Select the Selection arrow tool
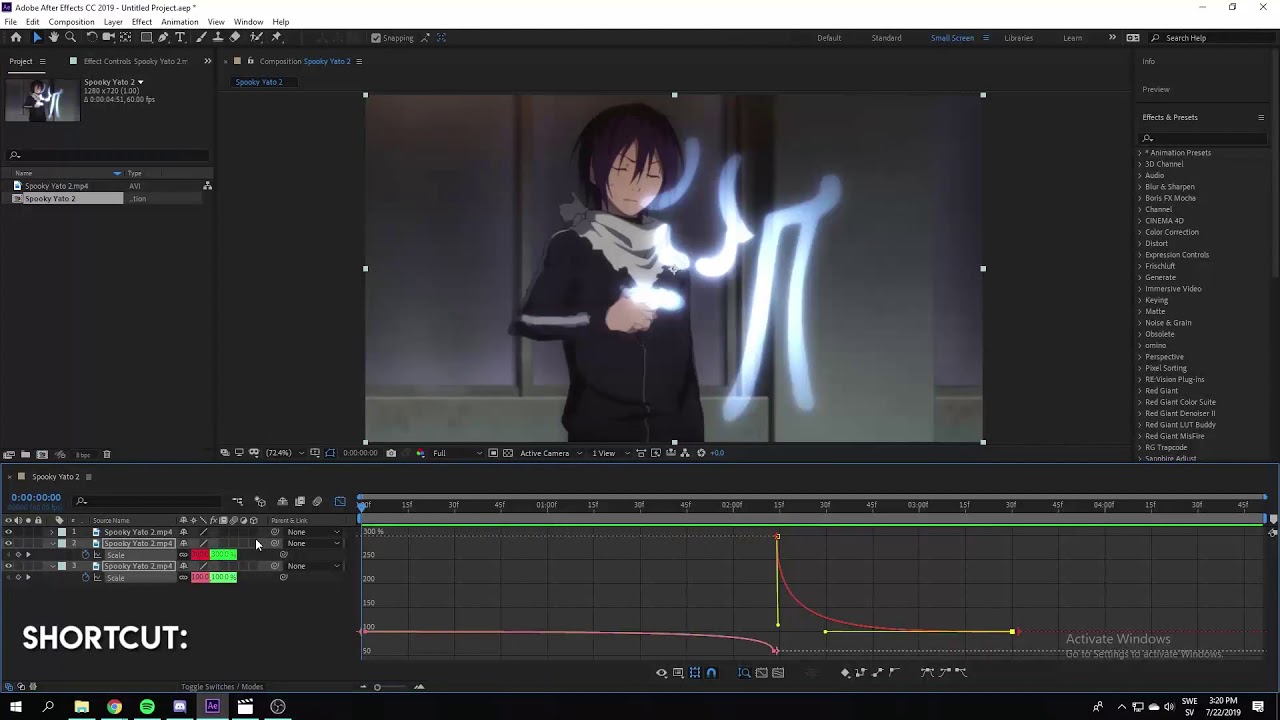Screen dimensions: 1280x720 click(37, 37)
